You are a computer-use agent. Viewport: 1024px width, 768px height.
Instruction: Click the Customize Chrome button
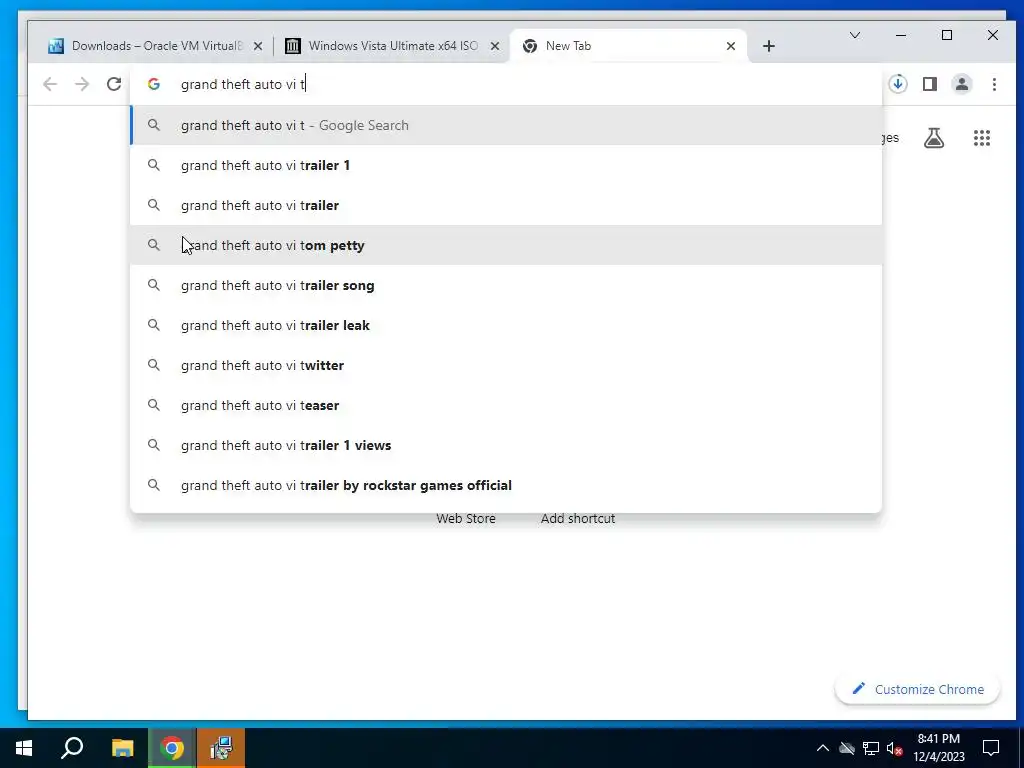pos(918,689)
